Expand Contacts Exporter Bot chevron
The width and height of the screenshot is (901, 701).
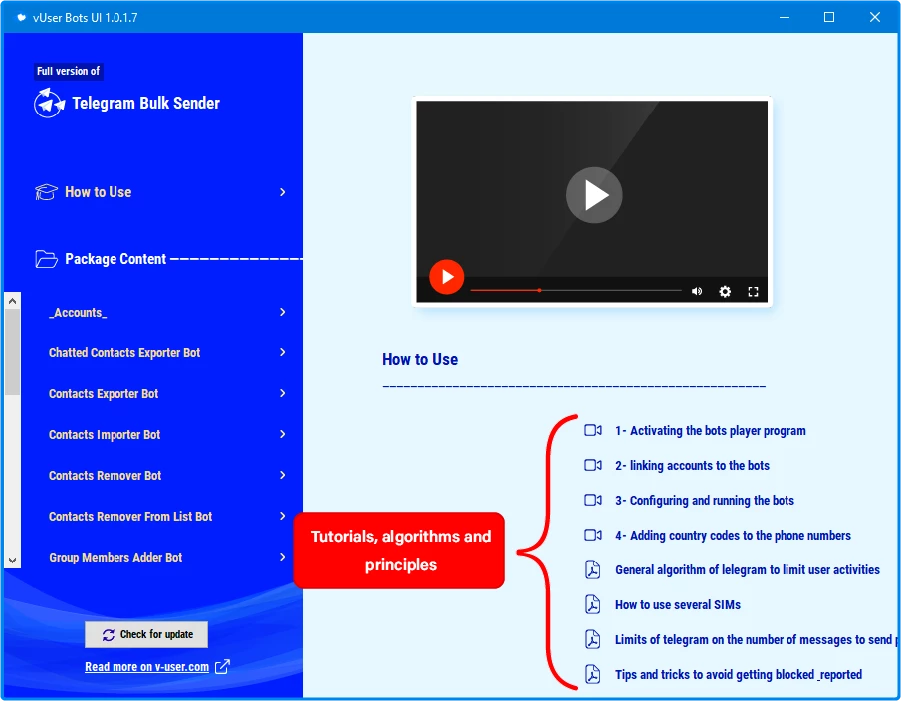282,393
